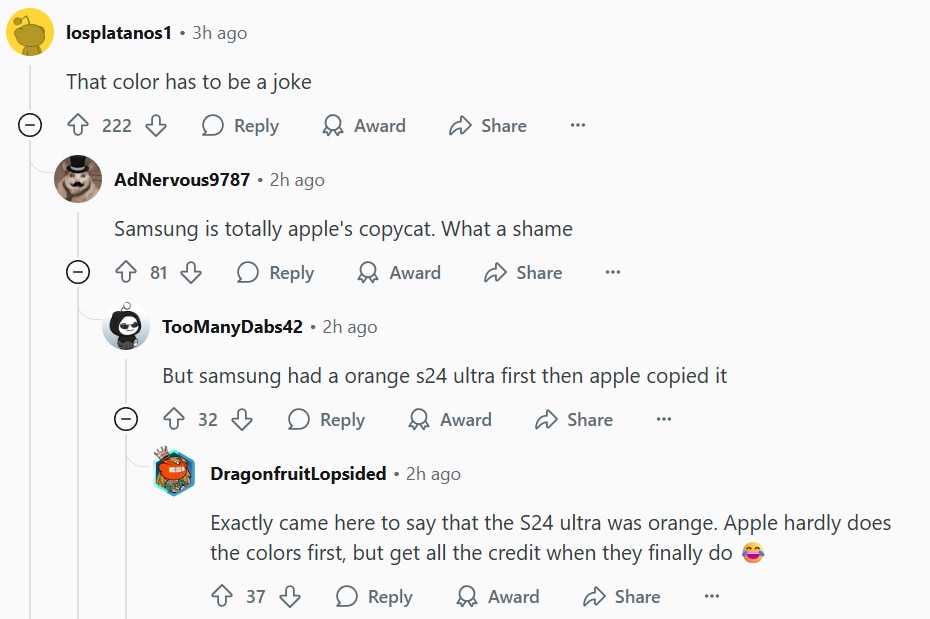Viewport: 930px width, 619px height.
Task: Upvote losplatanos1's comment
Action: pyautogui.click(x=78, y=126)
